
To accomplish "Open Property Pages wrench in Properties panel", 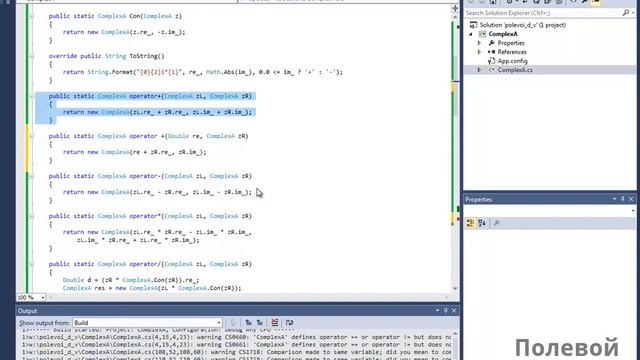I will pyautogui.click(x=496, y=223).
